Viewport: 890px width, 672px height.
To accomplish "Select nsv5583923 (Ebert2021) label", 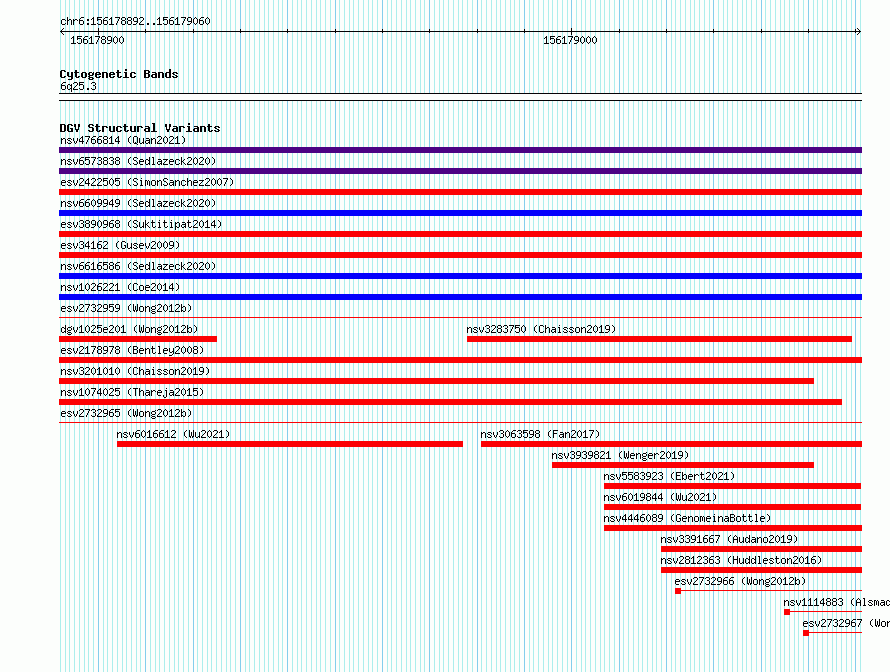I will pos(669,476).
